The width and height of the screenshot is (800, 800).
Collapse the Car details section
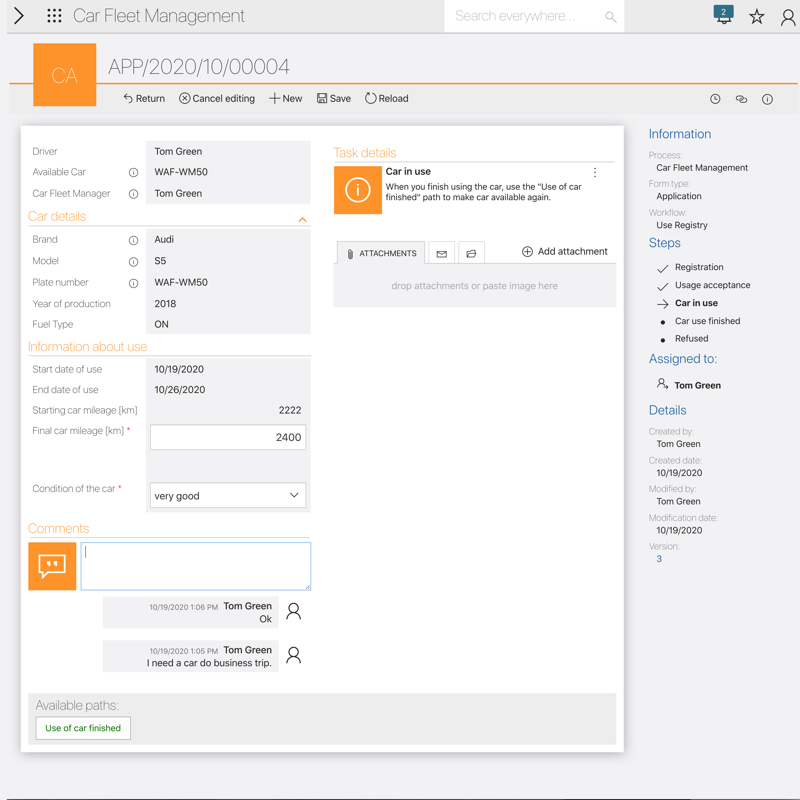302,219
